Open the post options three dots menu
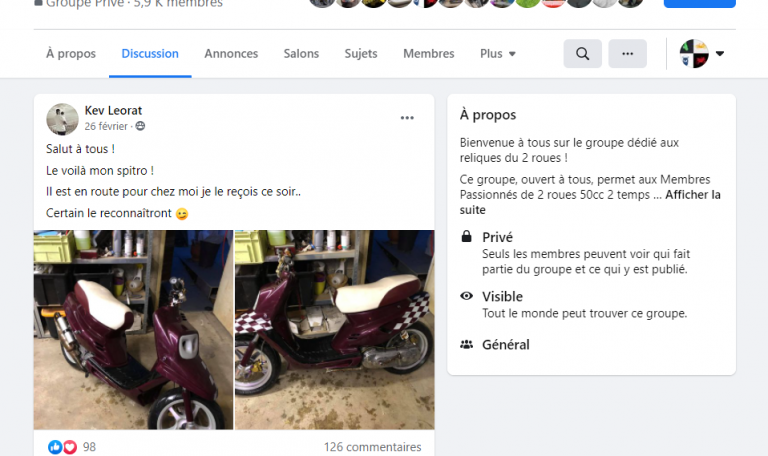 tap(407, 118)
